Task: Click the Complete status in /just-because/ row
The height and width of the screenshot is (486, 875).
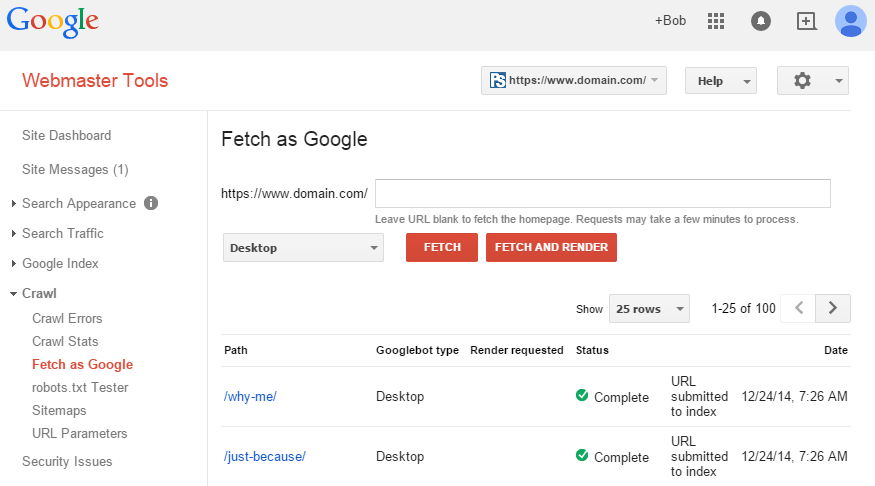Action: point(621,457)
